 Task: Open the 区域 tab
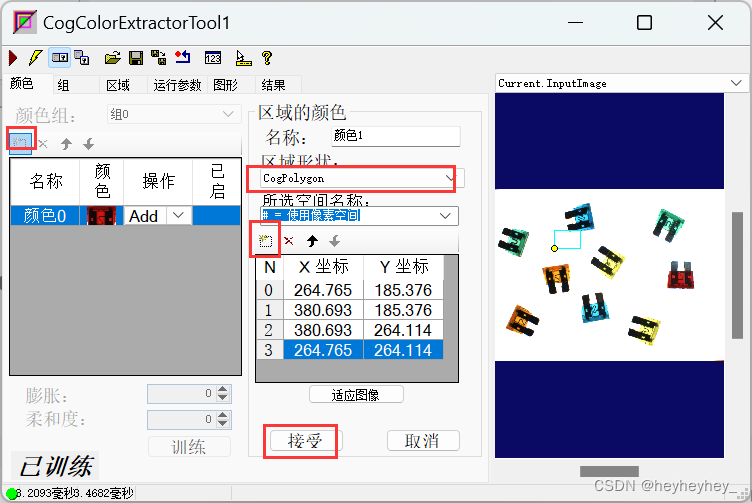click(118, 85)
